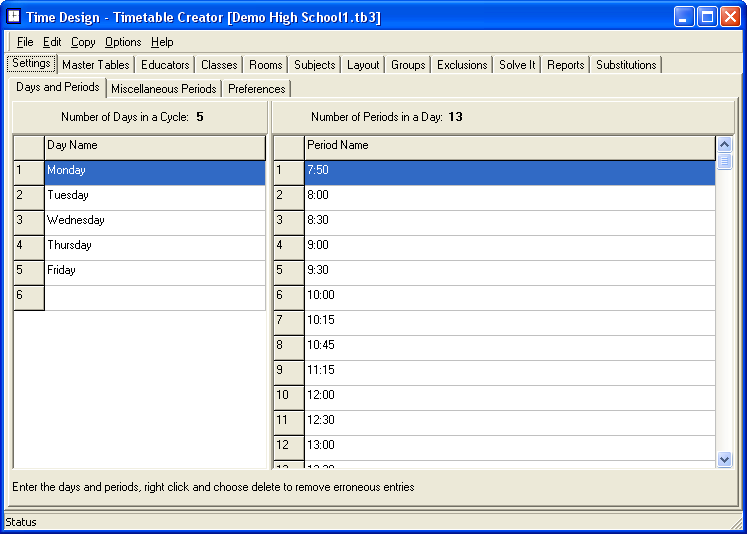Open the Solve It tab
This screenshot has width=747, height=534.
(x=517, y=65)
